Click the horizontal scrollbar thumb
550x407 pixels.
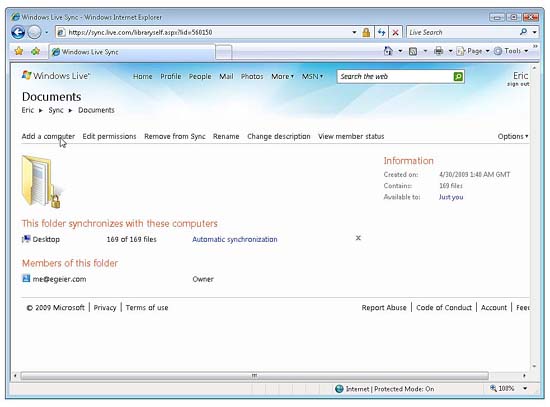[255, 376]
